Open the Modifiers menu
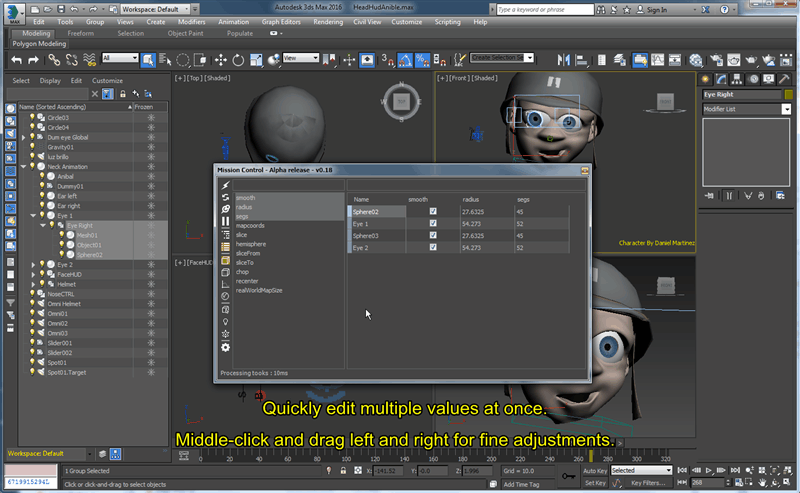This screenshot has height=493, width=800. pos(191,22)
